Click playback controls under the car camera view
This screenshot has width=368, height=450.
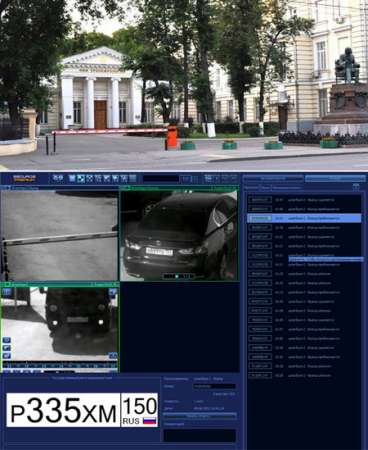coord(178,276)
